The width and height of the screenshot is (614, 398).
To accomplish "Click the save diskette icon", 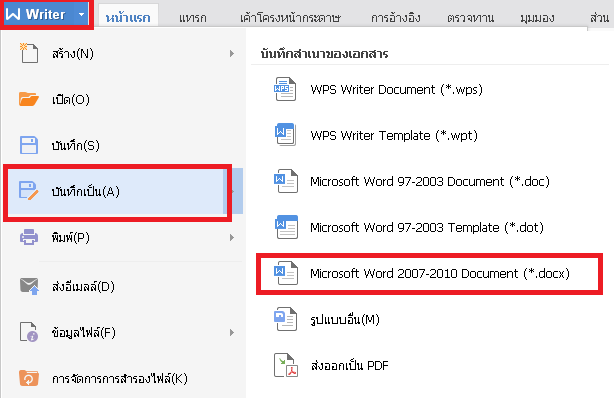I will [x=29, y=145].
